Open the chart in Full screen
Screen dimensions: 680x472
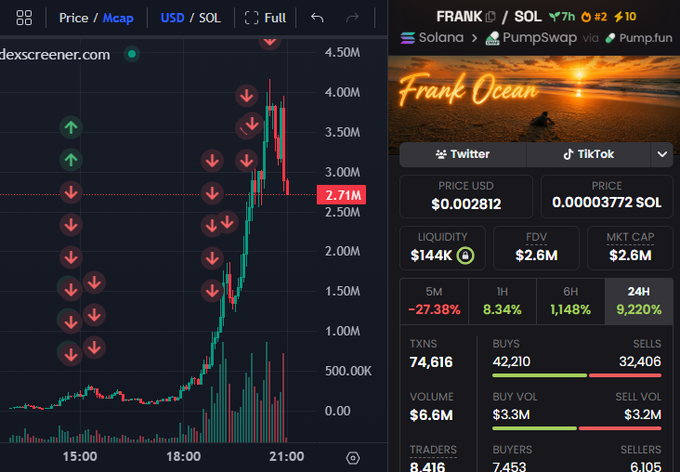tap(265, 18)
